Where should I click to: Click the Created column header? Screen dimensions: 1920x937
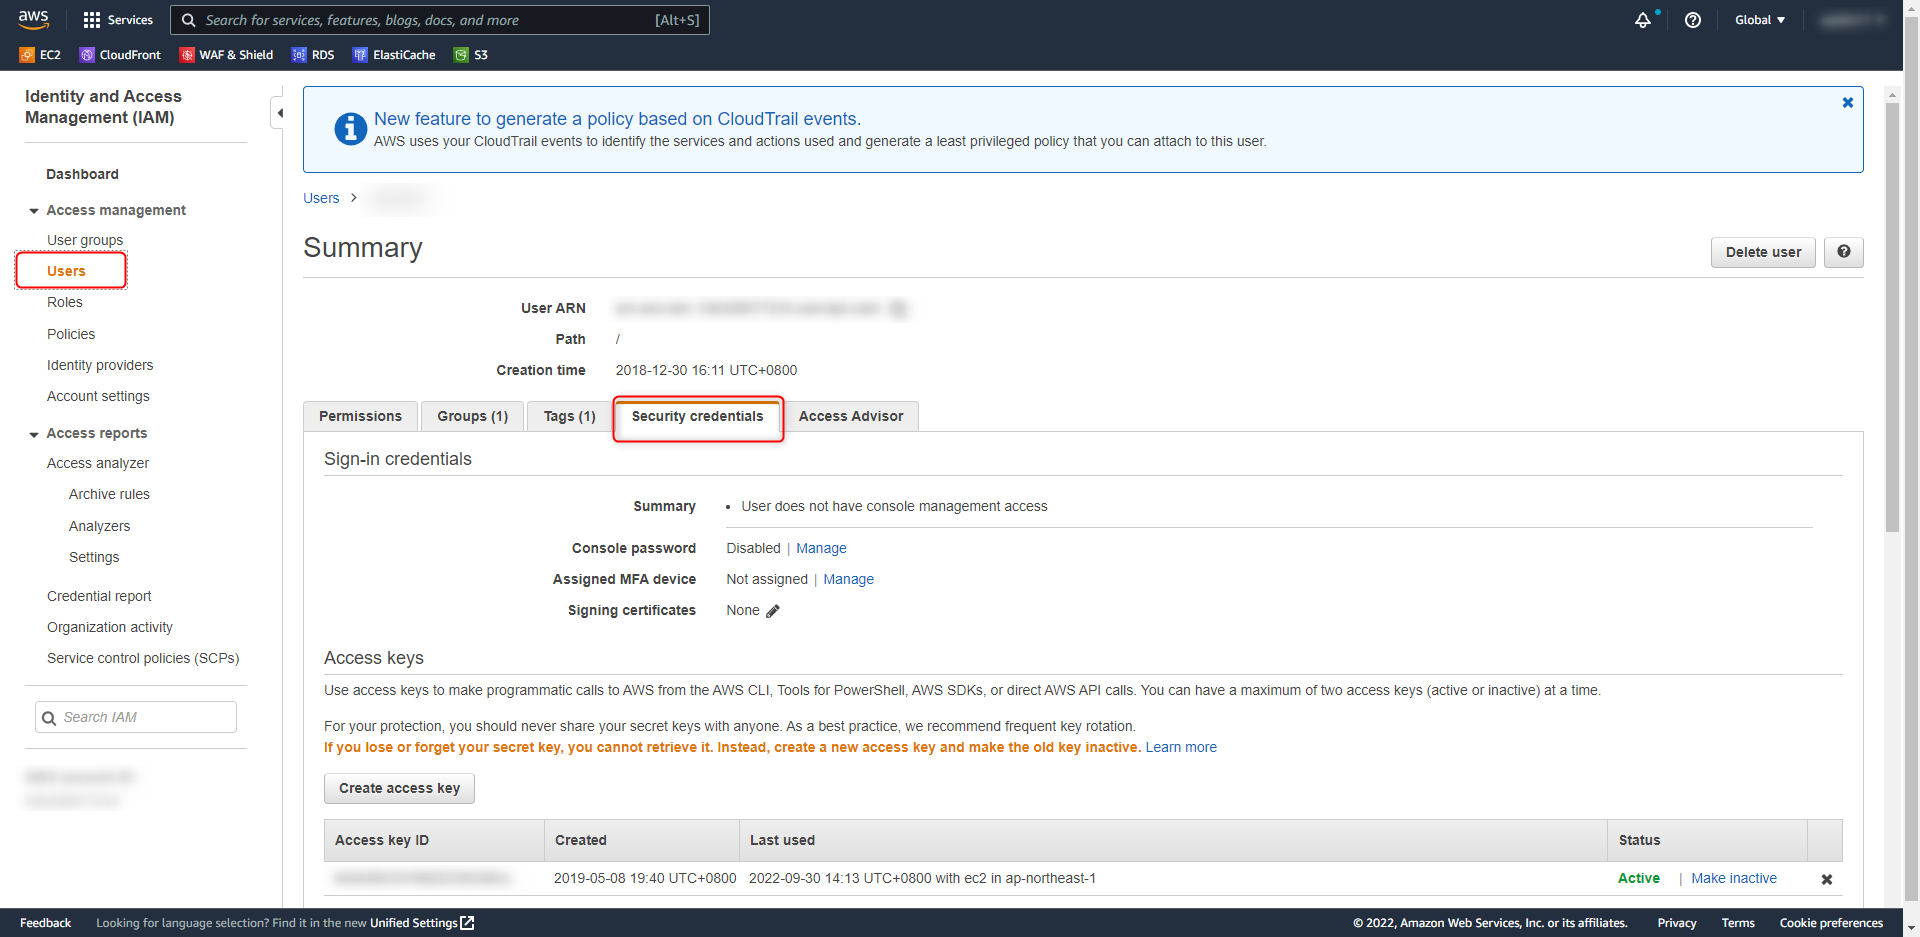(x=641, y=840)
